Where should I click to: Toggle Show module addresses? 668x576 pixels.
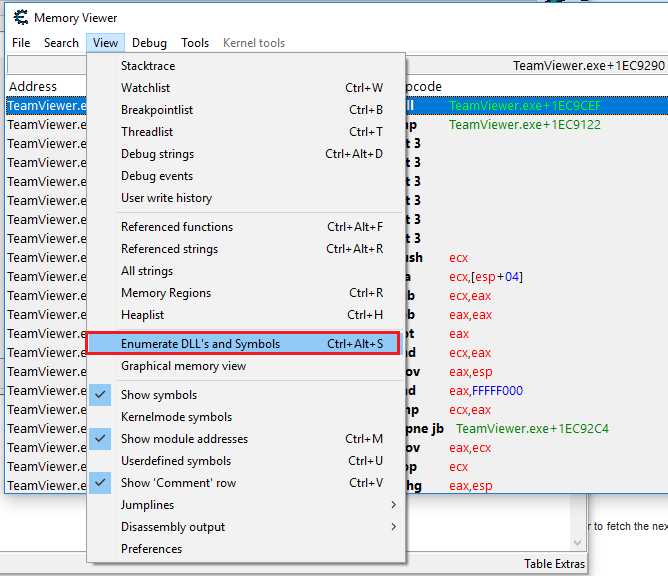pyautogui.click(x=246, y=439)
